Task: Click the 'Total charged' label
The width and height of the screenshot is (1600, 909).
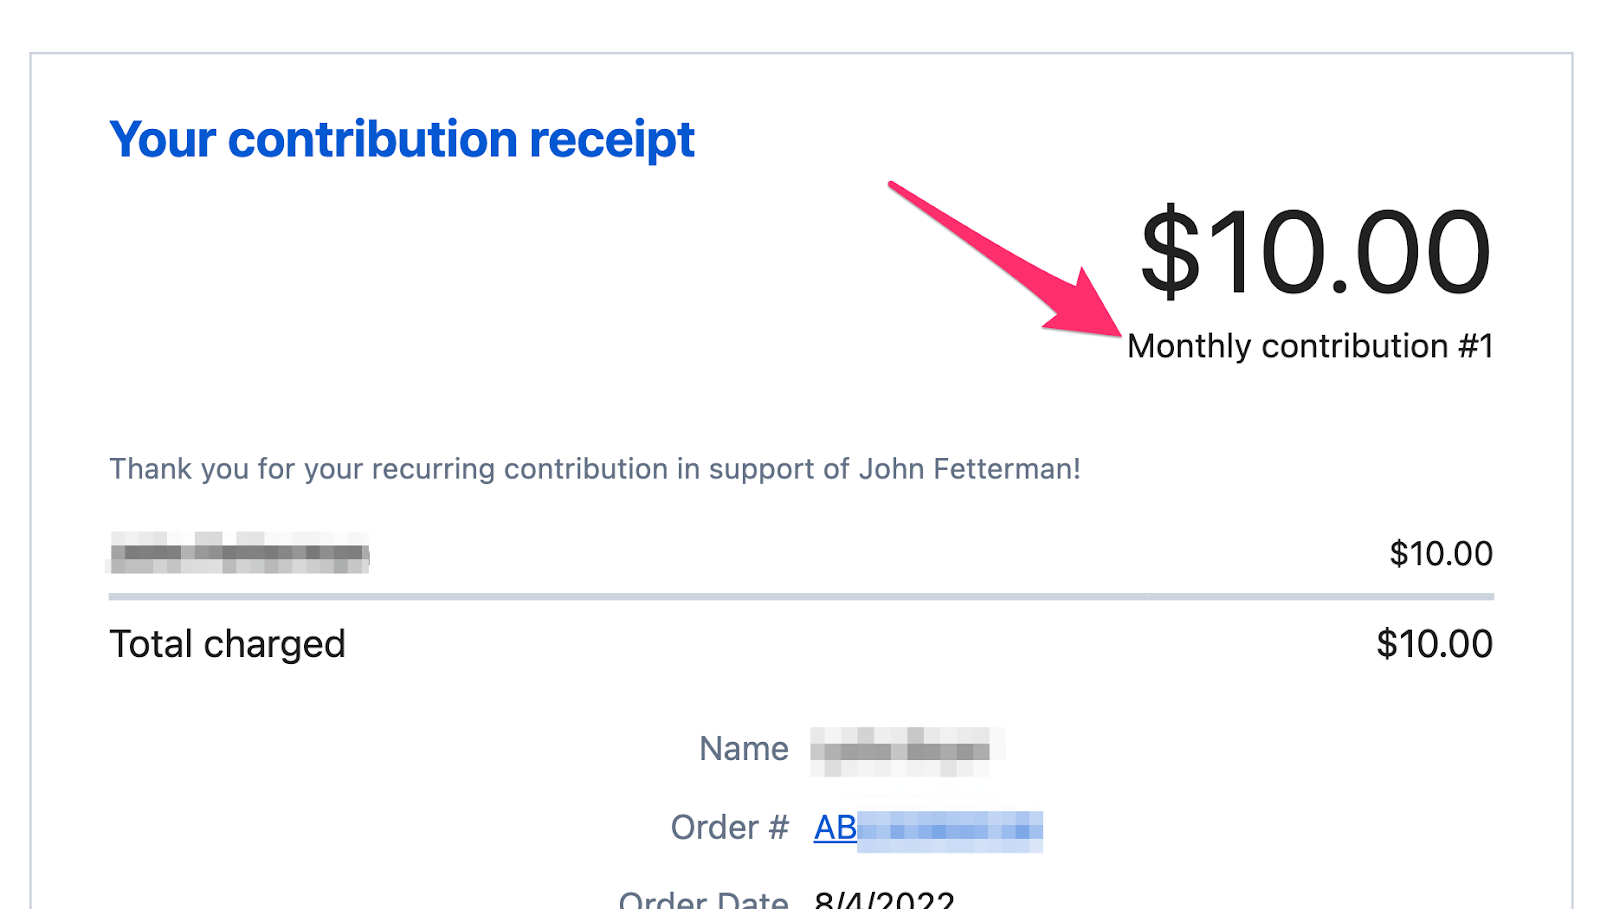Action: click(227, 644)
